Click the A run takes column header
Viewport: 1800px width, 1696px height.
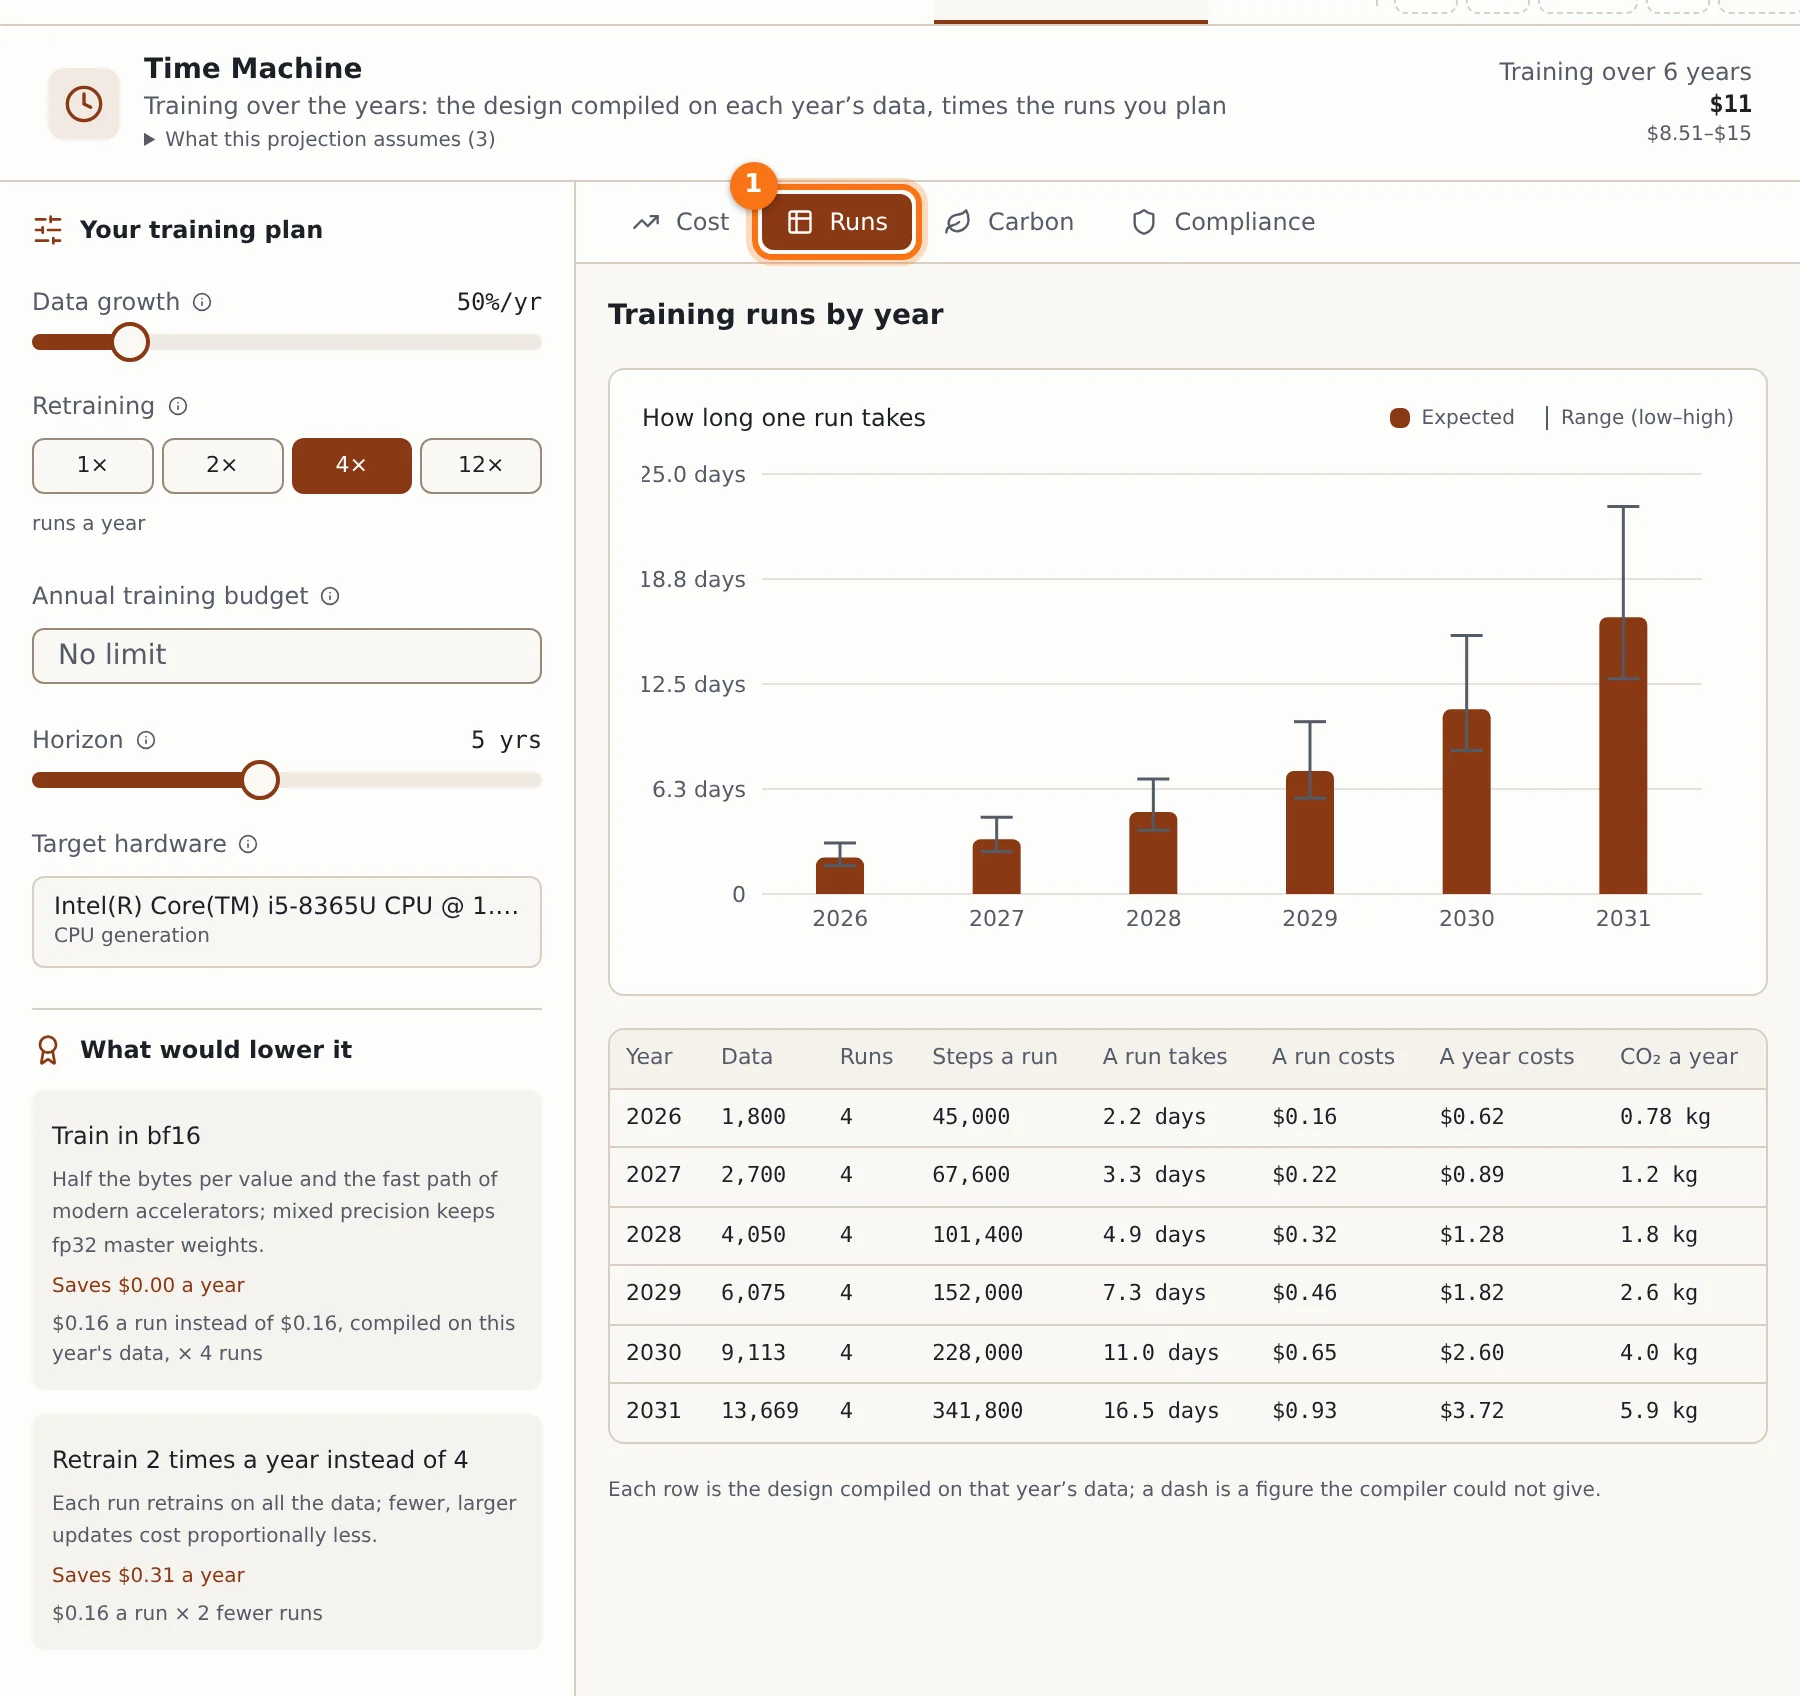point(1165,1057)
